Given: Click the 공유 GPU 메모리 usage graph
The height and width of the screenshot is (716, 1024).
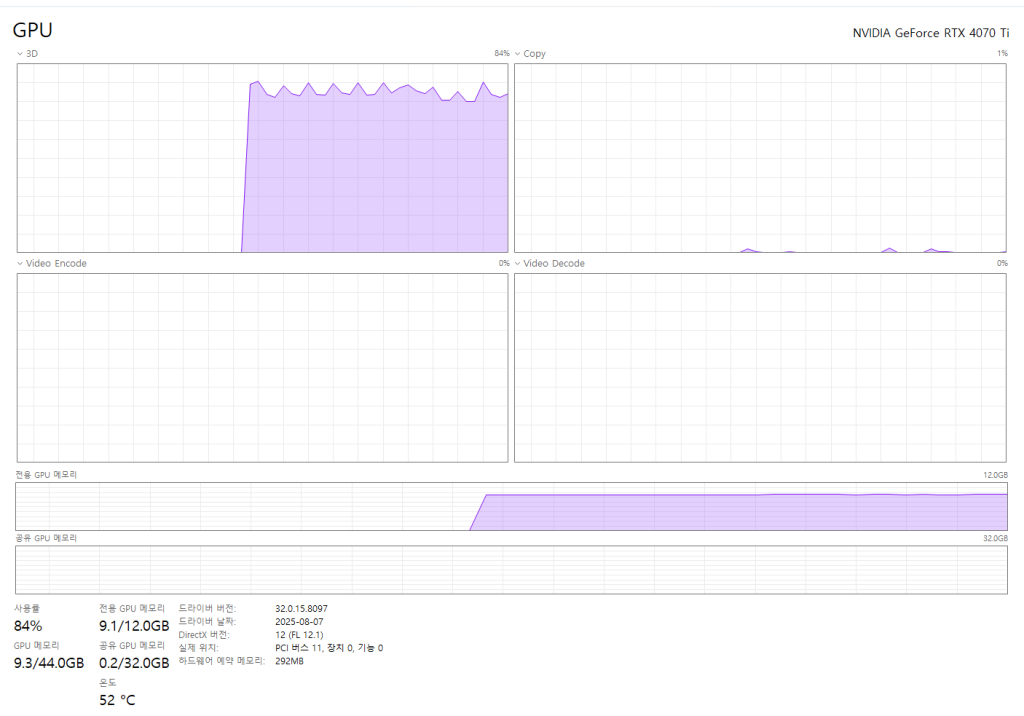Looking at the screenshot, I should [x=511, y=569].
